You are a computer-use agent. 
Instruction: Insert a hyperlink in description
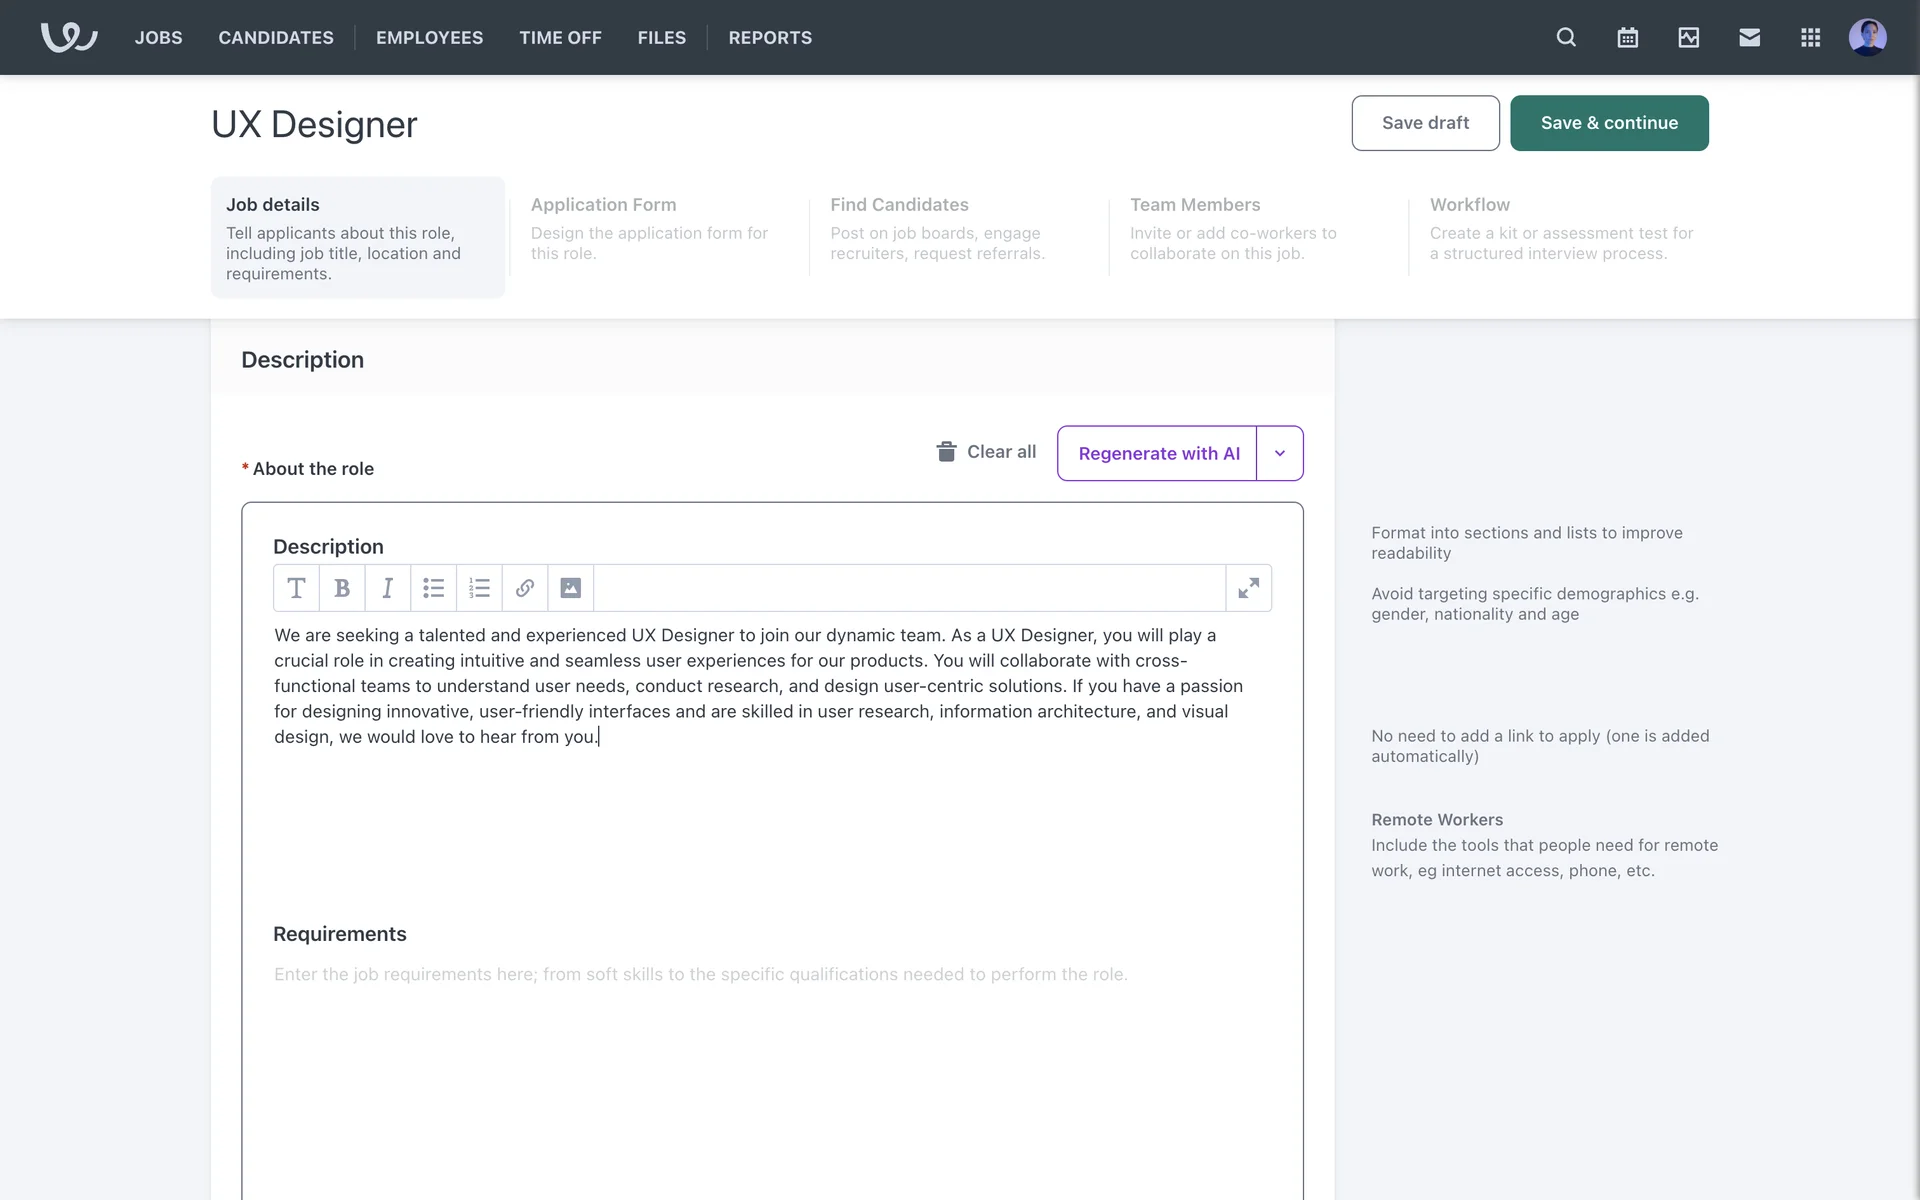(525, 588)
